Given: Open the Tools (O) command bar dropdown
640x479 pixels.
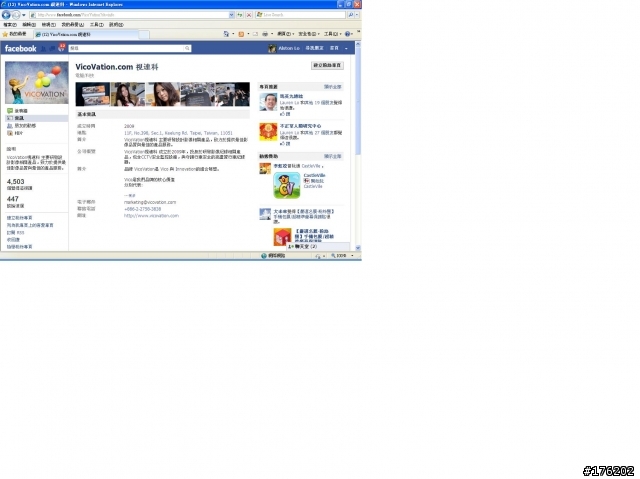Looking at the screenshot, I should click(x=332, y=34).
